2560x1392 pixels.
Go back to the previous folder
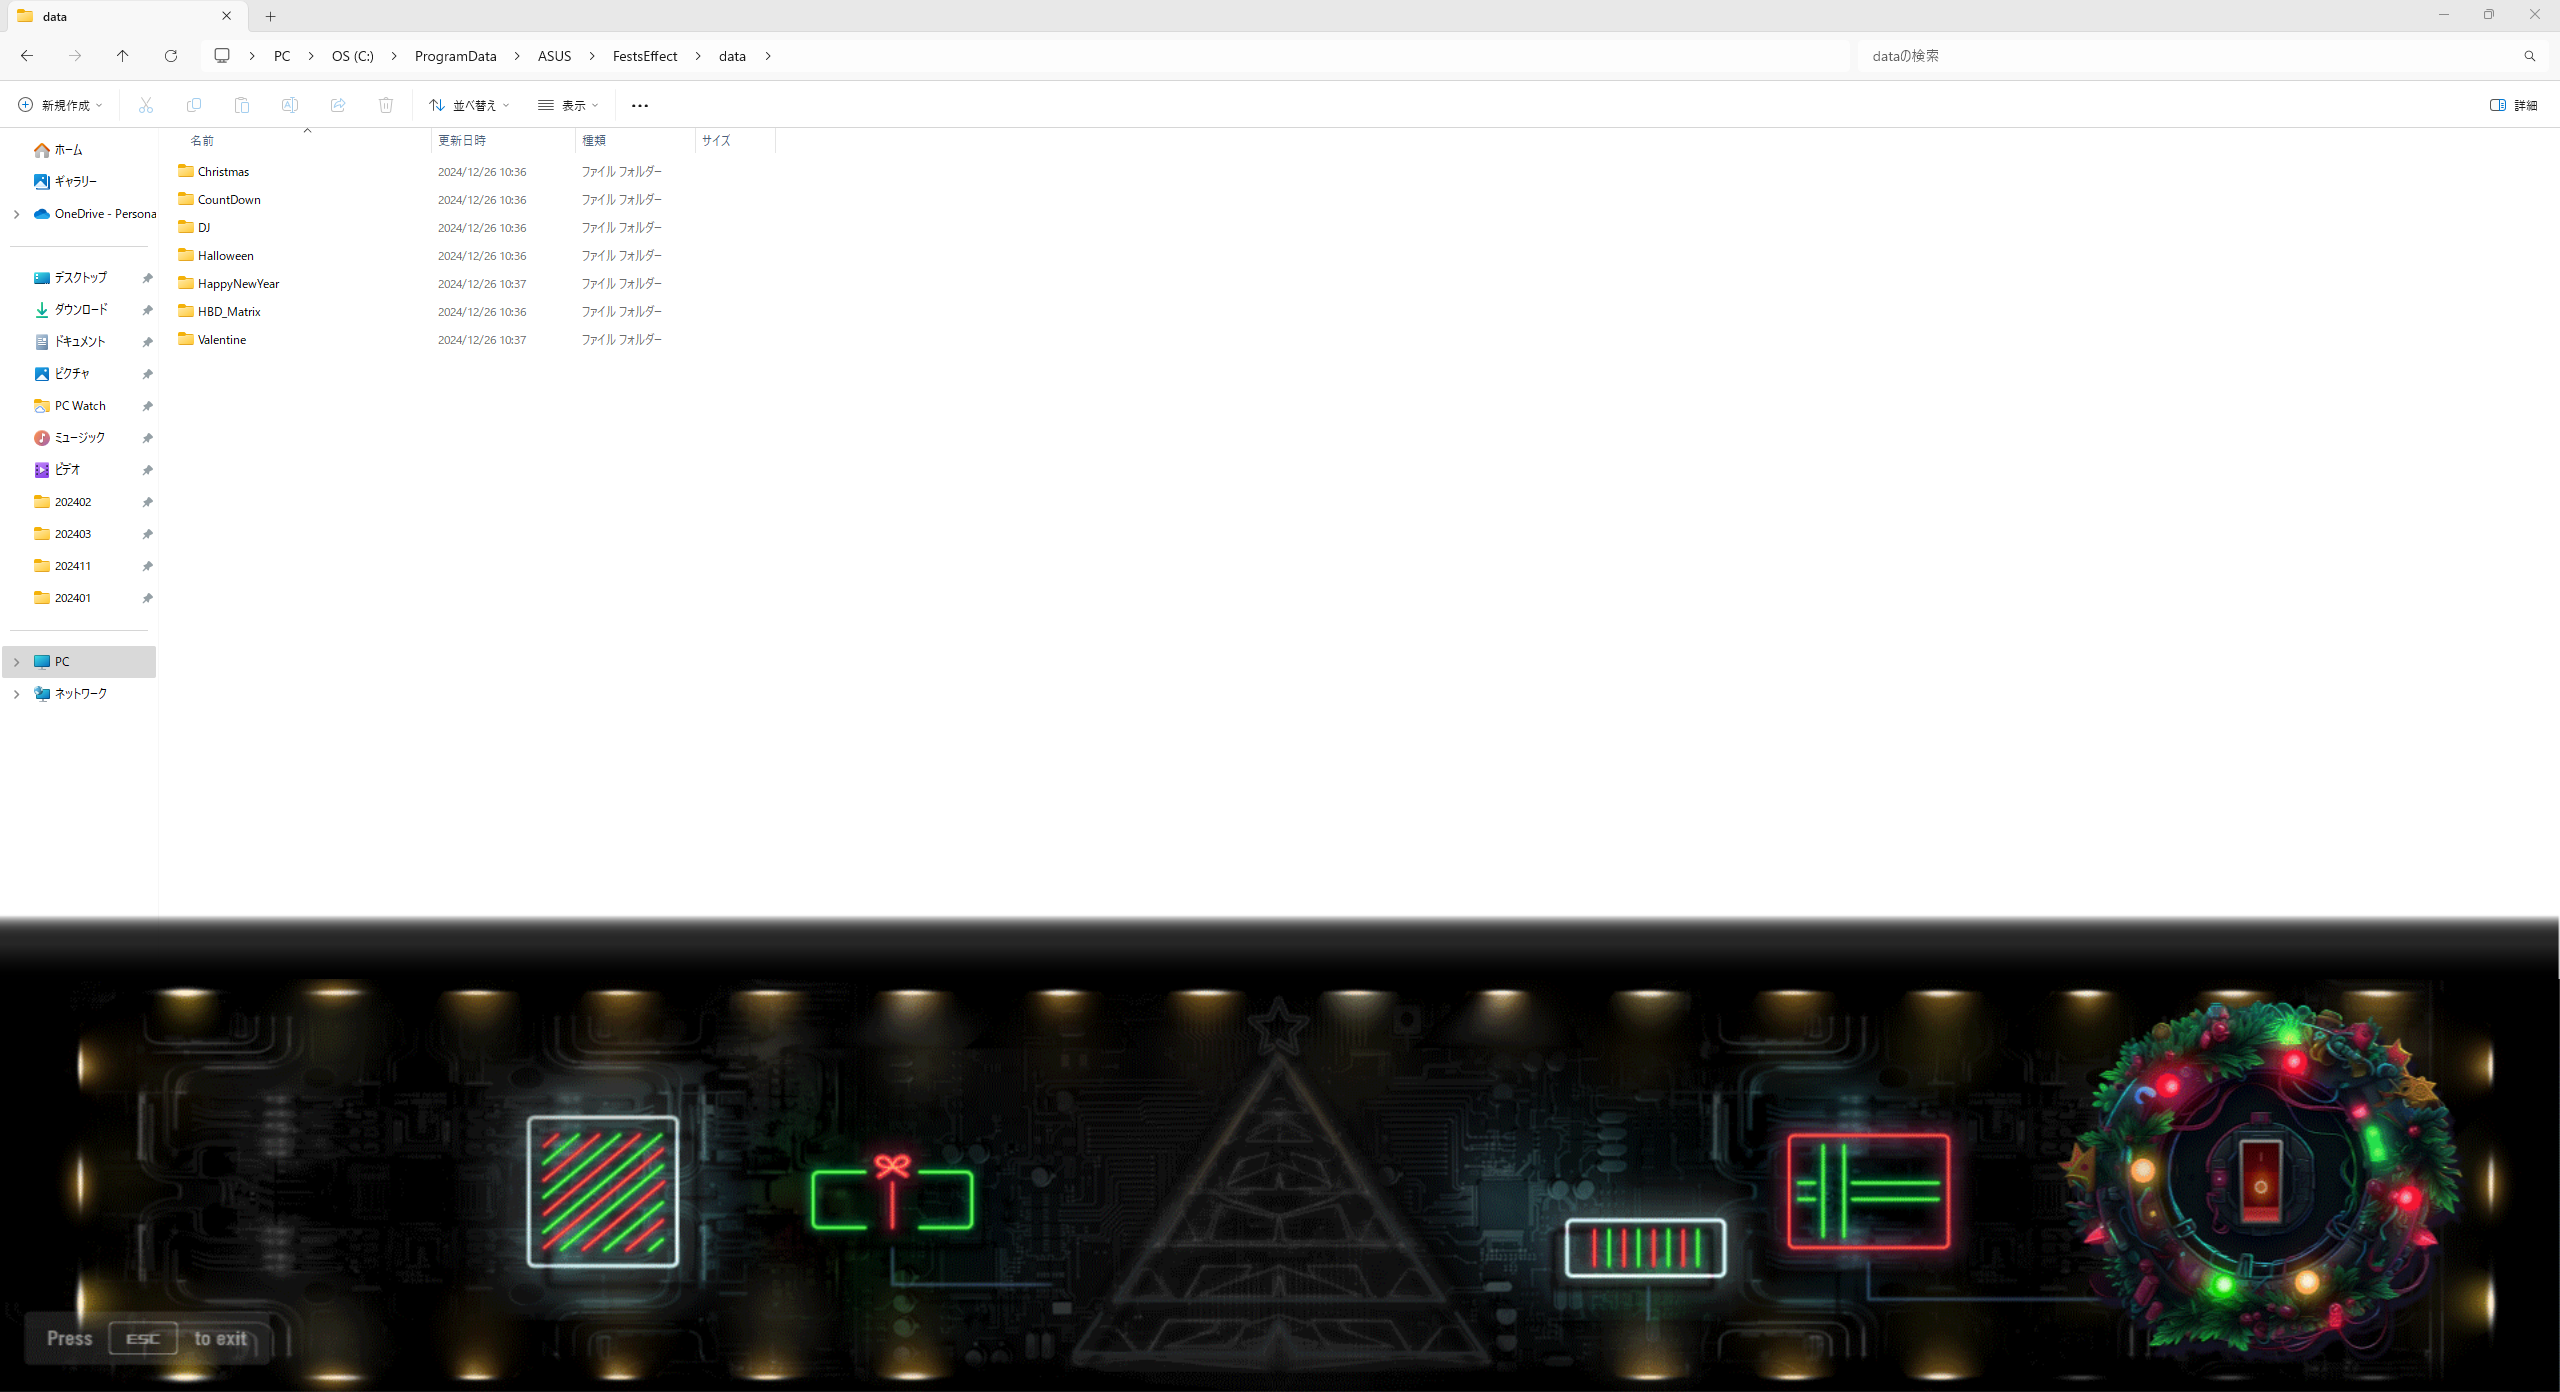coord(27,56)
